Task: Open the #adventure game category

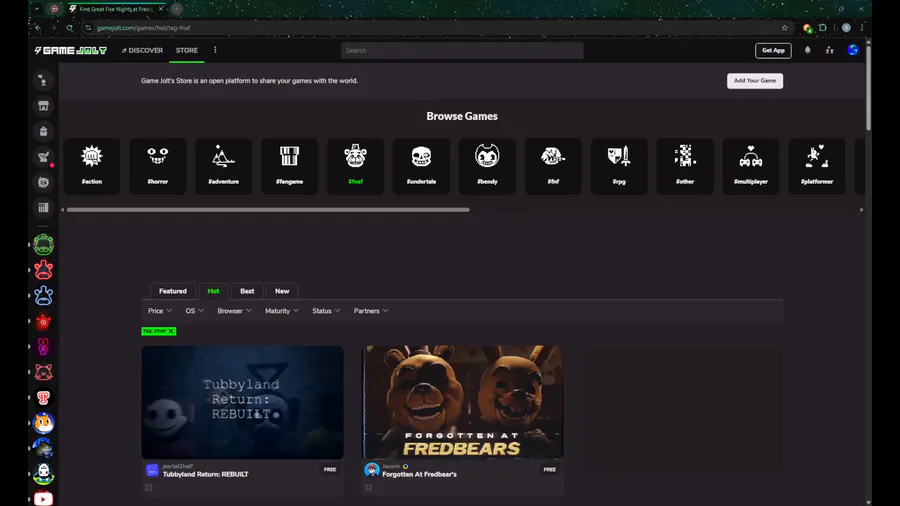Action: (223, 166)
